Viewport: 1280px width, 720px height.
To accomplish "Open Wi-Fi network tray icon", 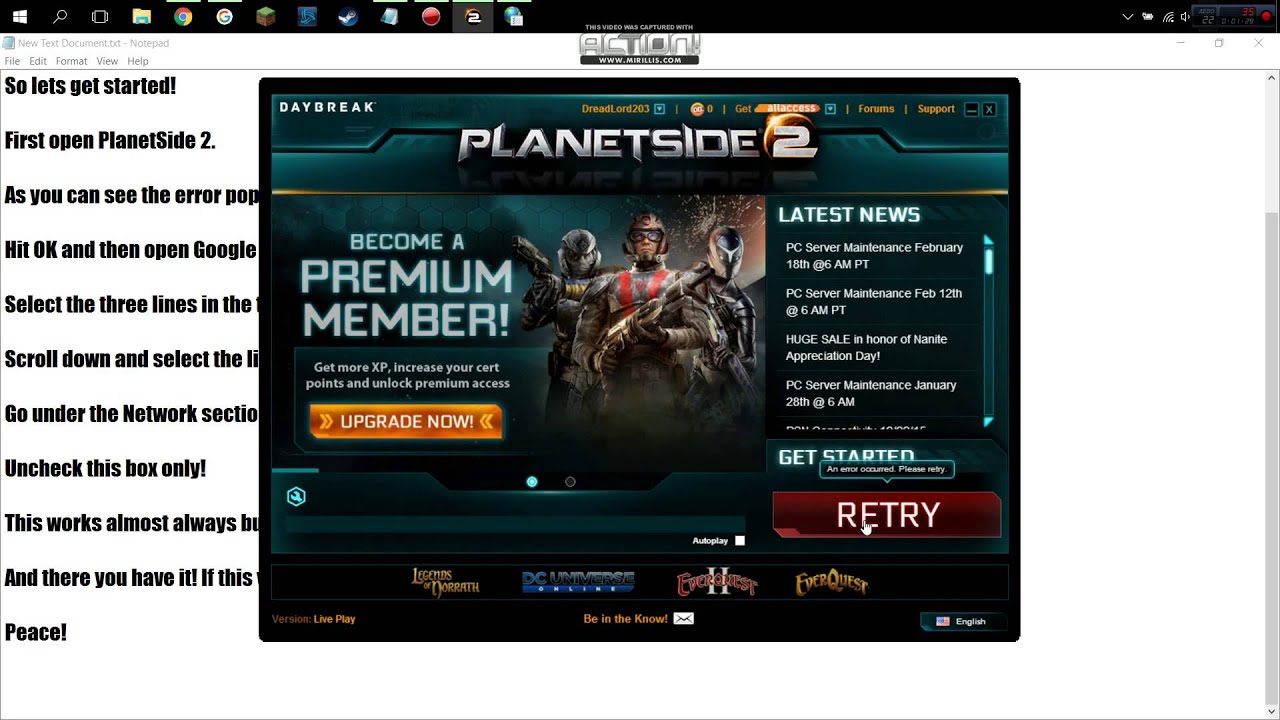I will pyautogui.click(x=1168, y=16).
